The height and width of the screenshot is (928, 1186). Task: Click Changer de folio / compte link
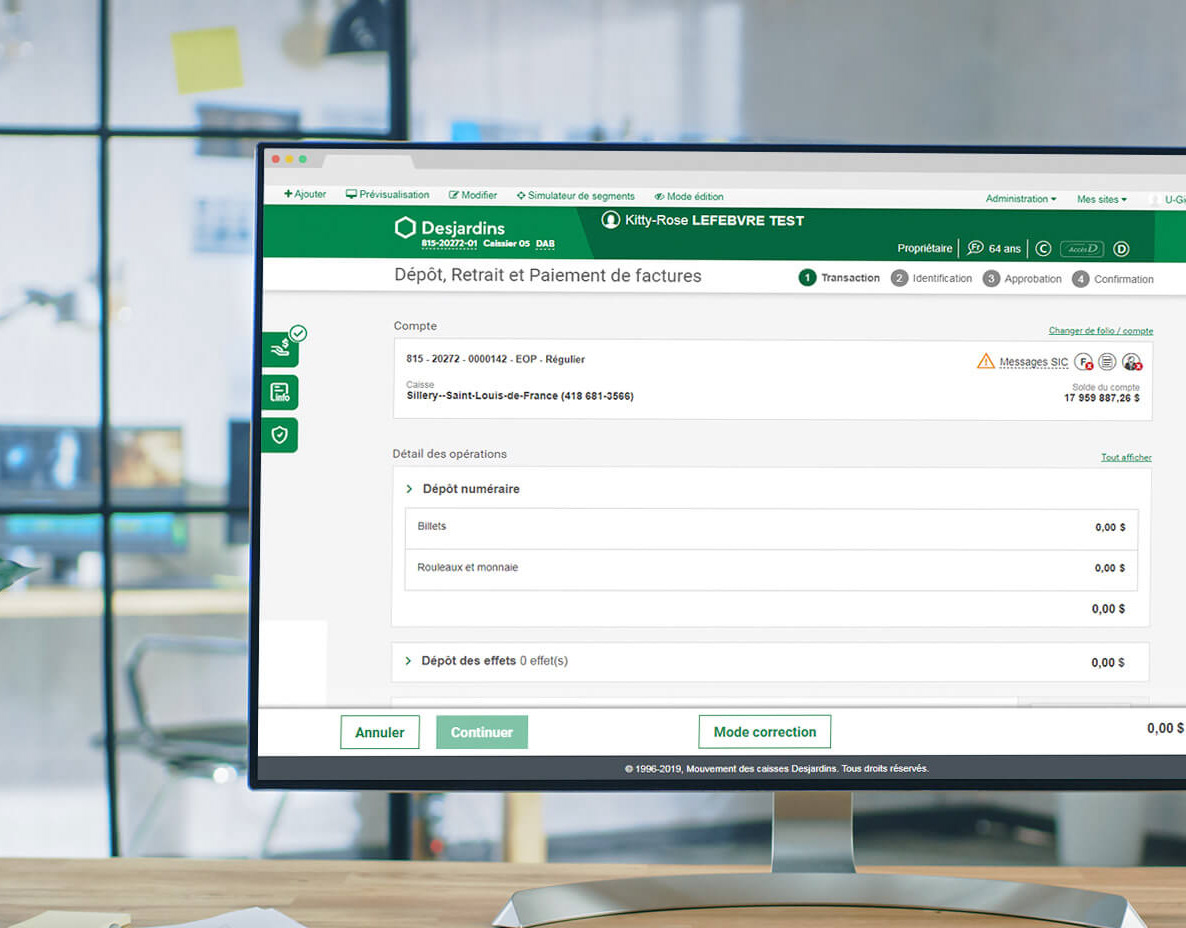[x=1101, y=331]
